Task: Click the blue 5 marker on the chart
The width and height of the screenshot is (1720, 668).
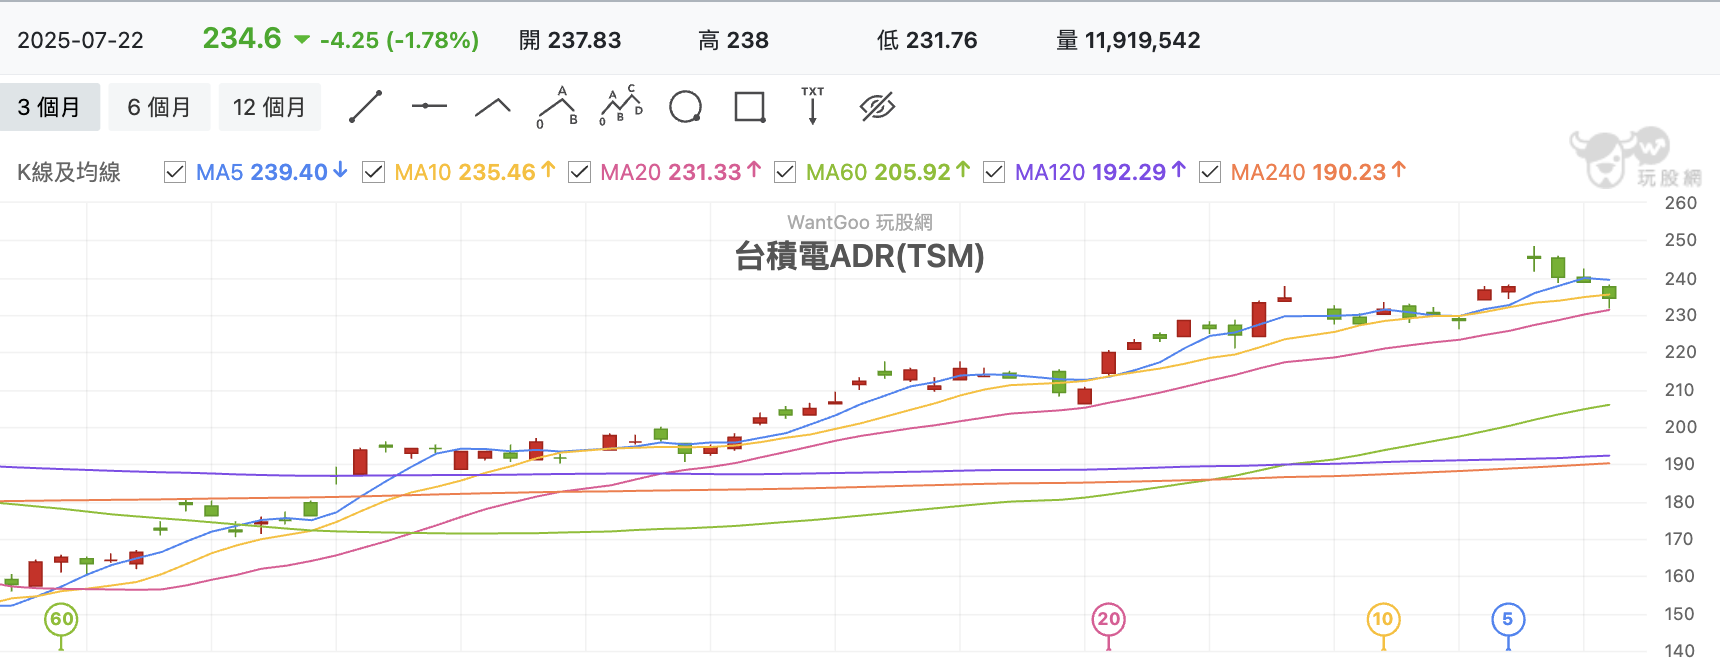Action: pos(1508,619)
